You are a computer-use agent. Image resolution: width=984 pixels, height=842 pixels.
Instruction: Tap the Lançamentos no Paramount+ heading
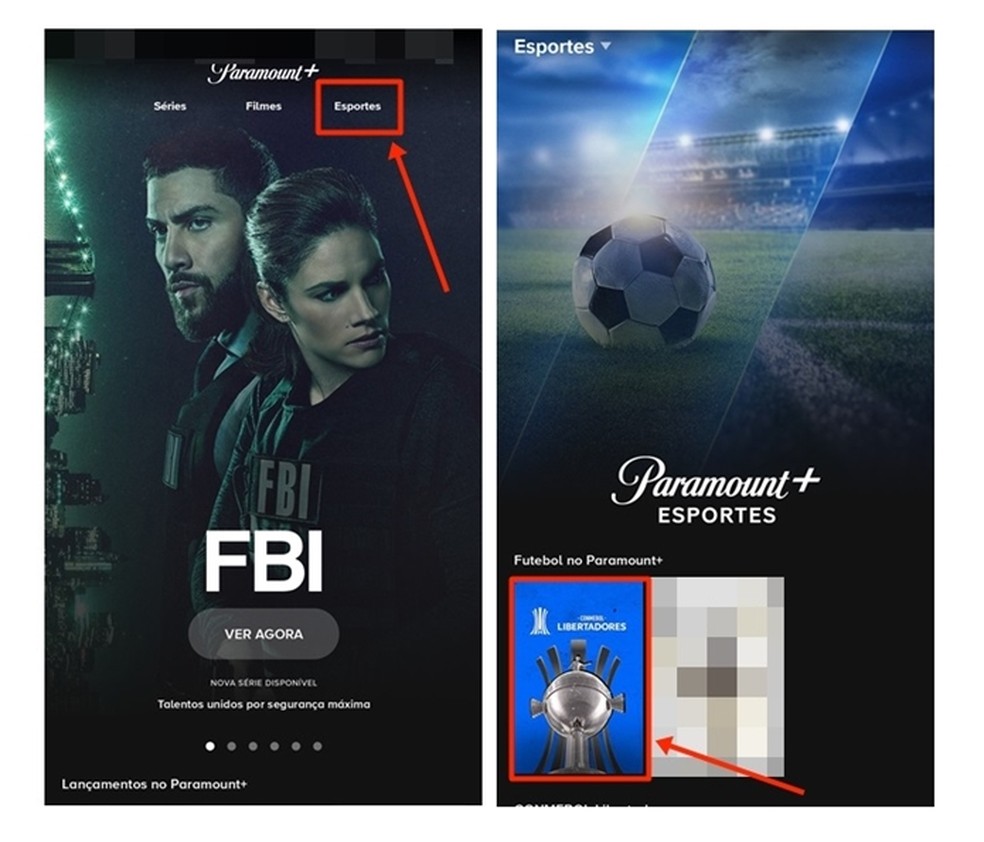[154, 784]
